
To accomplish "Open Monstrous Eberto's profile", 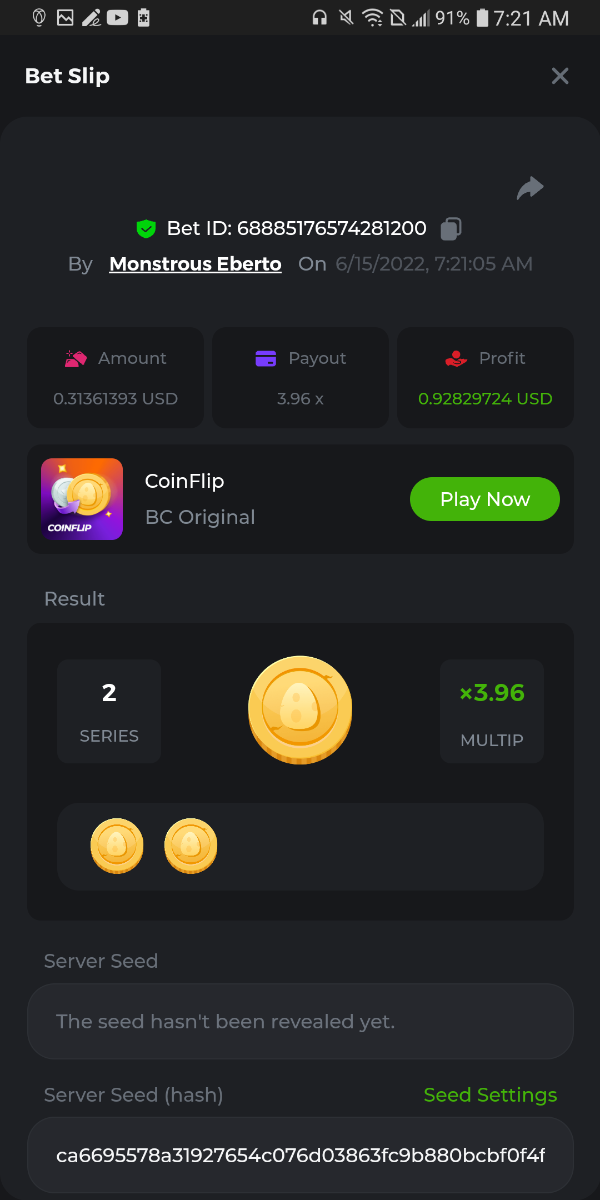I will [195, 264].
